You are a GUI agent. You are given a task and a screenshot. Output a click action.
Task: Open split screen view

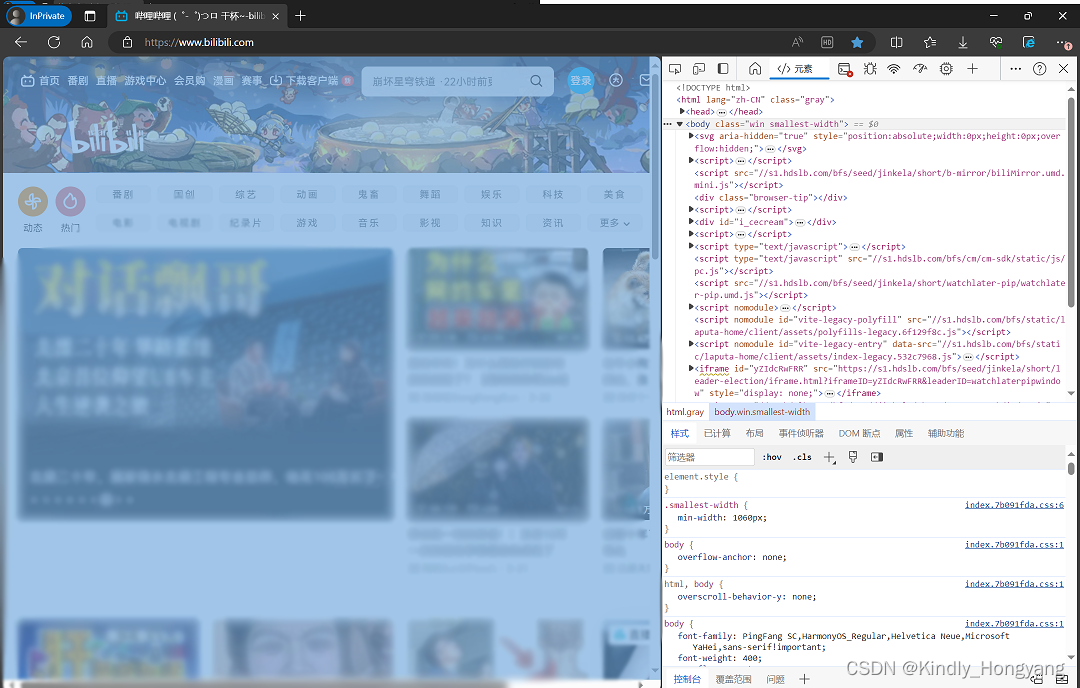[896, 42]
